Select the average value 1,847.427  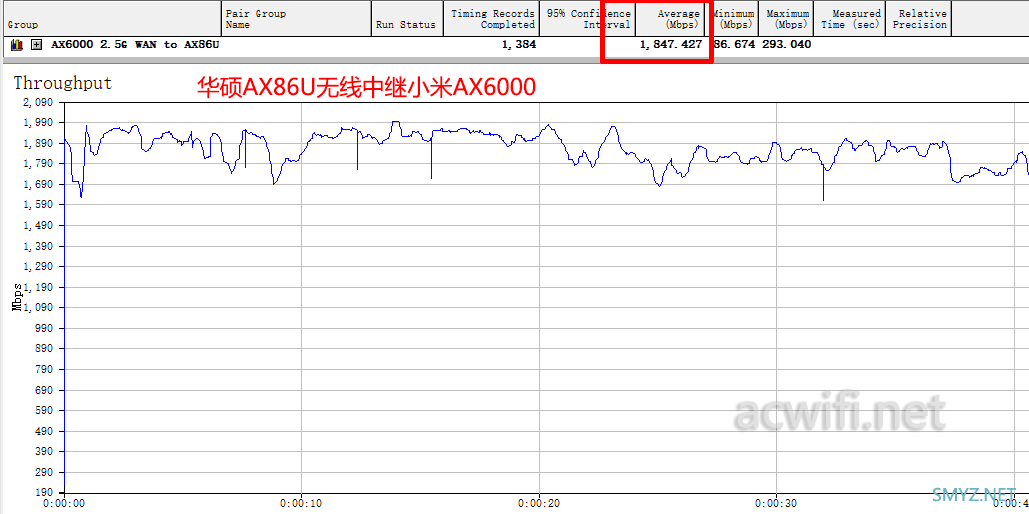point(671,45)
